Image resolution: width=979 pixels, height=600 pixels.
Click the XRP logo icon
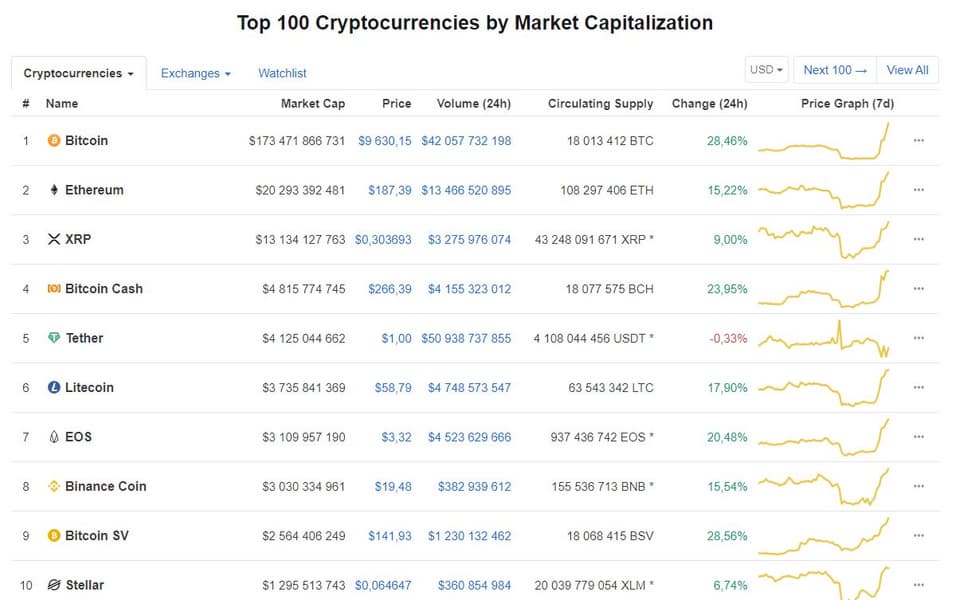54,240
